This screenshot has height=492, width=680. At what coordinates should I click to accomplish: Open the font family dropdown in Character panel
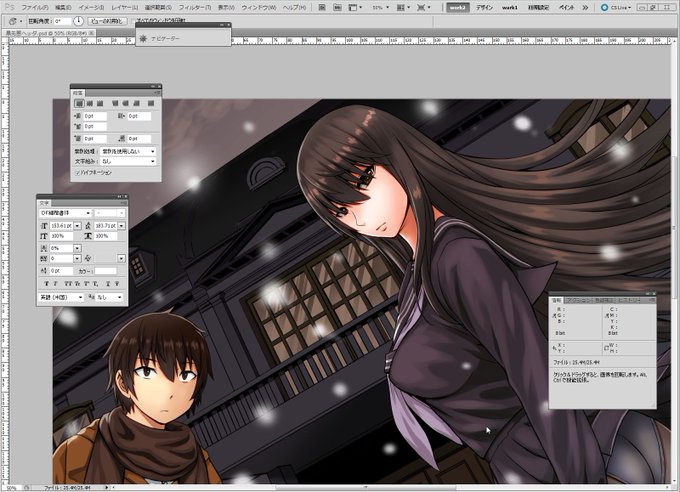click(65, 213)
